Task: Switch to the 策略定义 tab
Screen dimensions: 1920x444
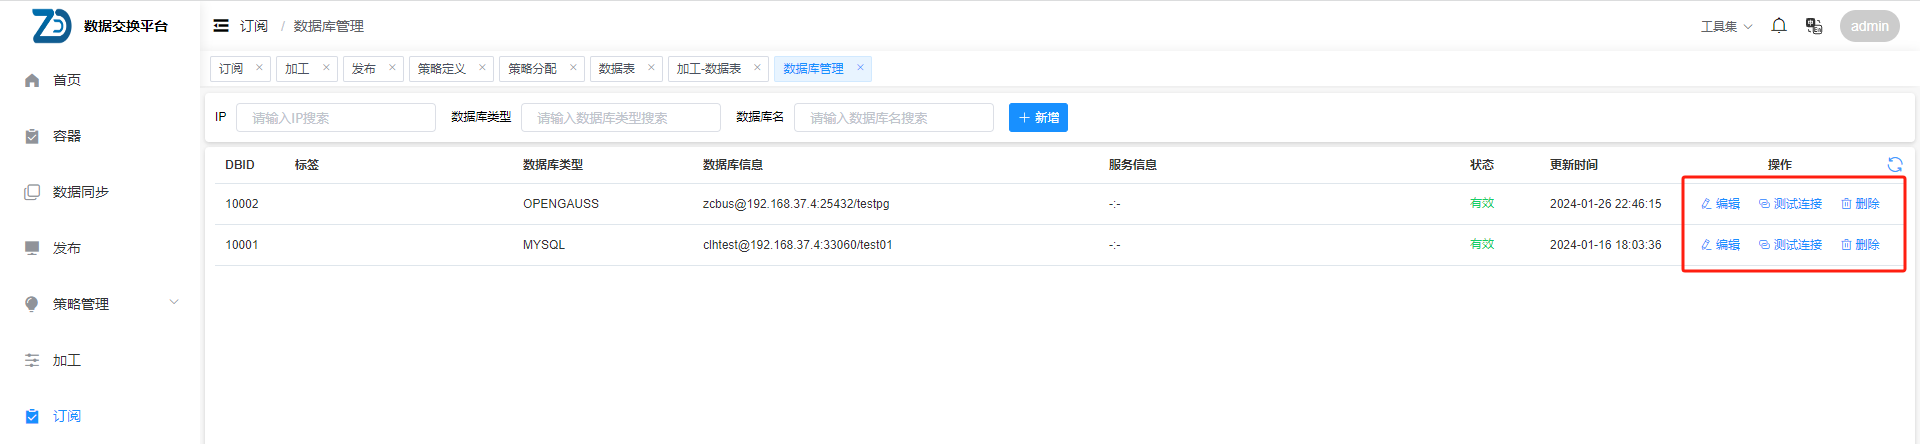Action: click(442, 69)
